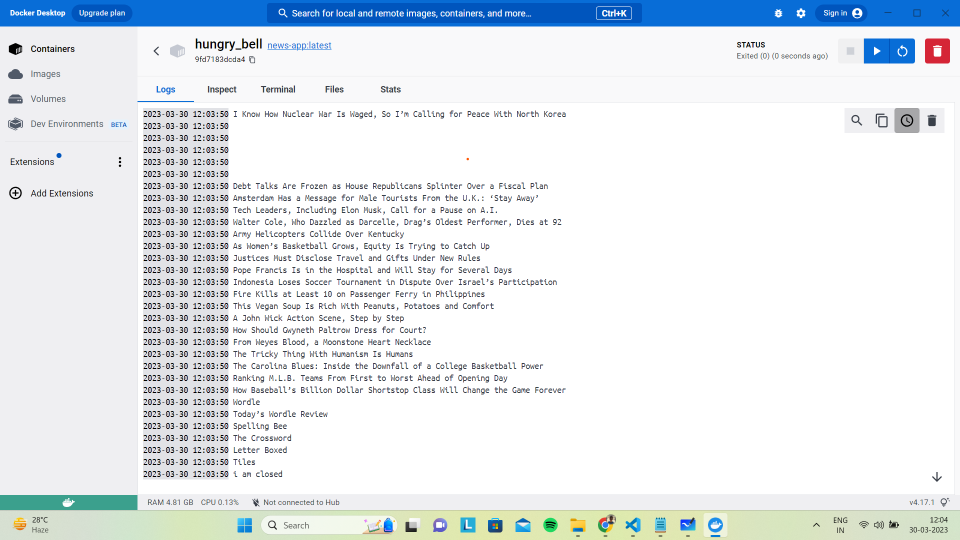This screenshot has width=960, height=540.
Task: Restart the container
Action: point(902,51)
